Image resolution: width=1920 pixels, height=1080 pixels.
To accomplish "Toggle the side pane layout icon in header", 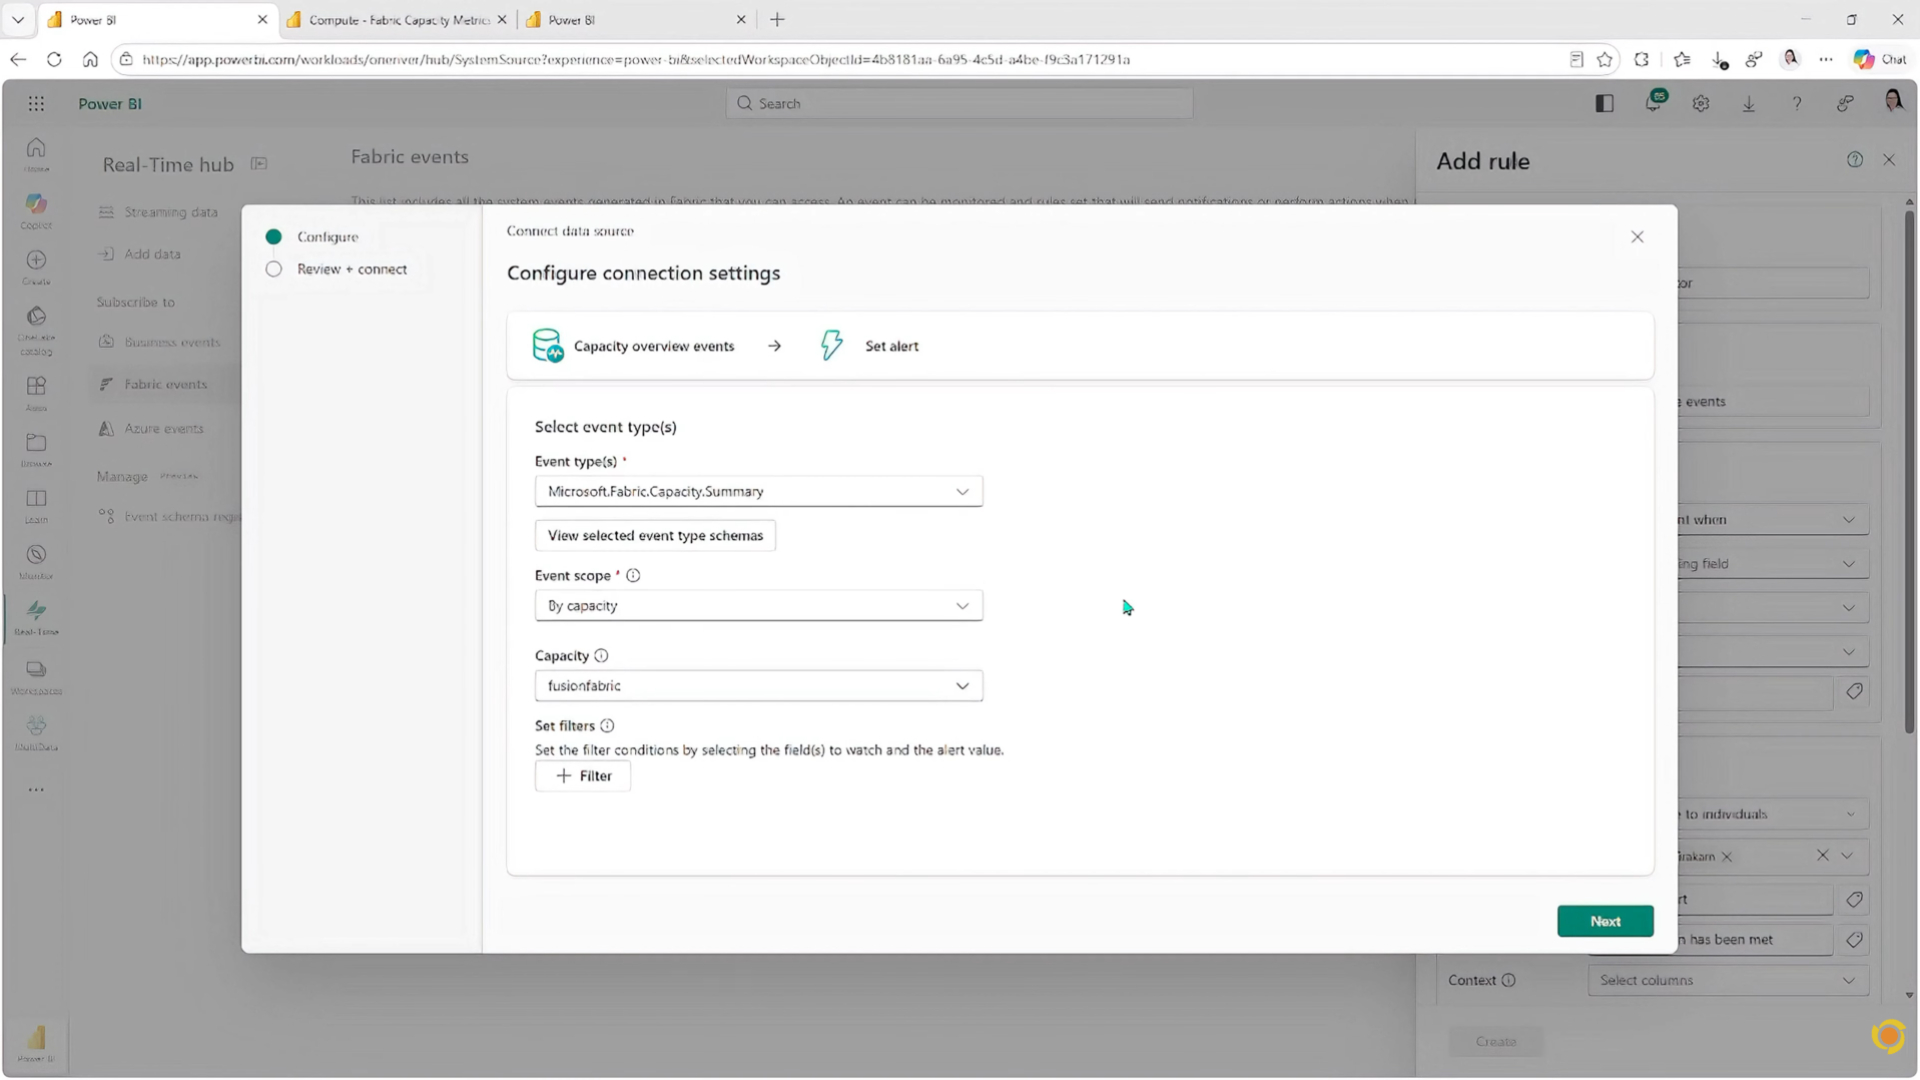I will pos(1605,103).
